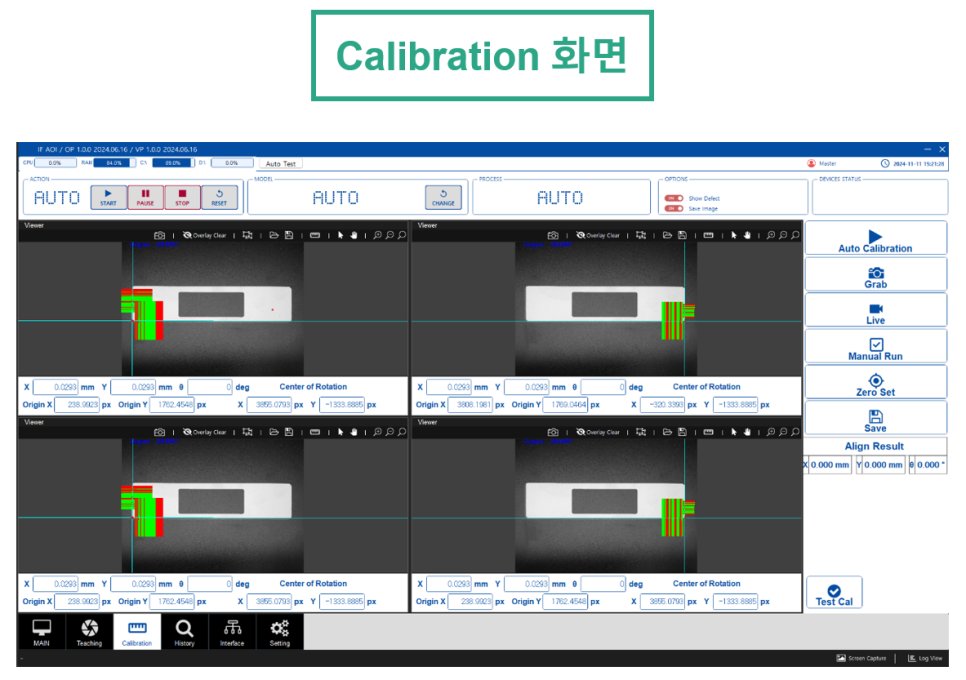Image resolution: width=966 pixels, height=680 pixels.
Task: Click Origin X field showing 3808.1981
Action: pos(470,405)
